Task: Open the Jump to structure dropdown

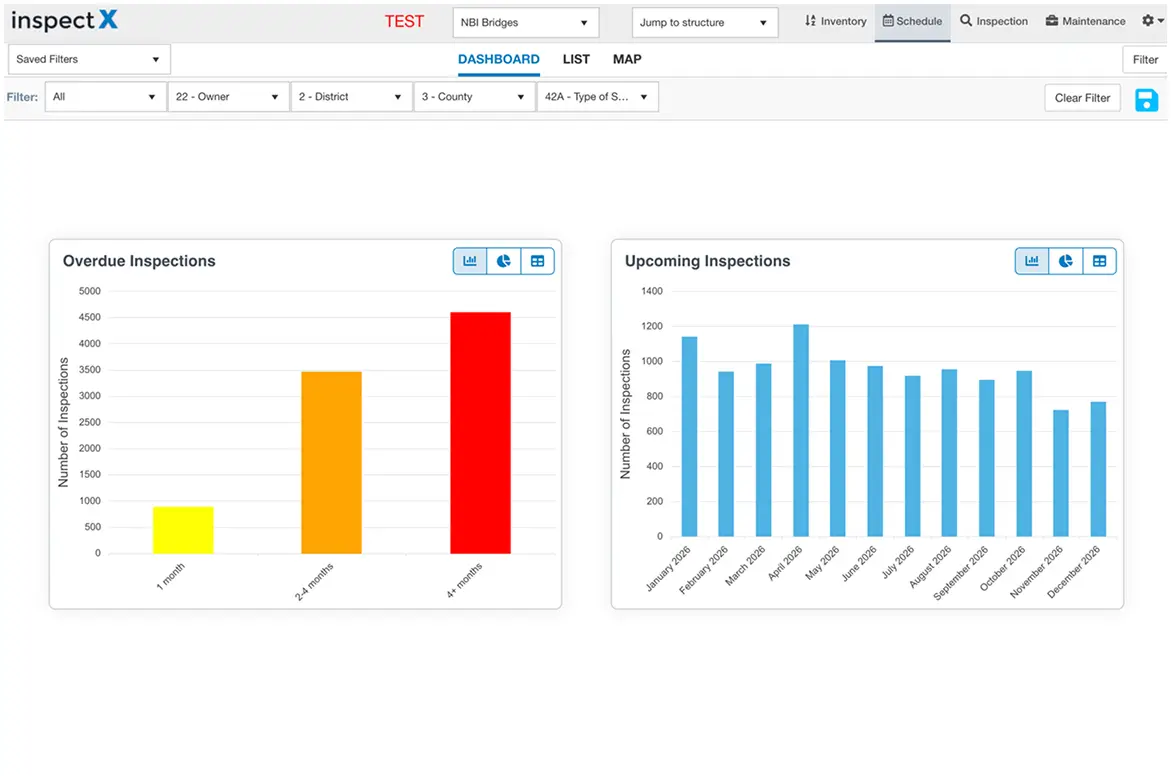Action: [x=703, y=21]
